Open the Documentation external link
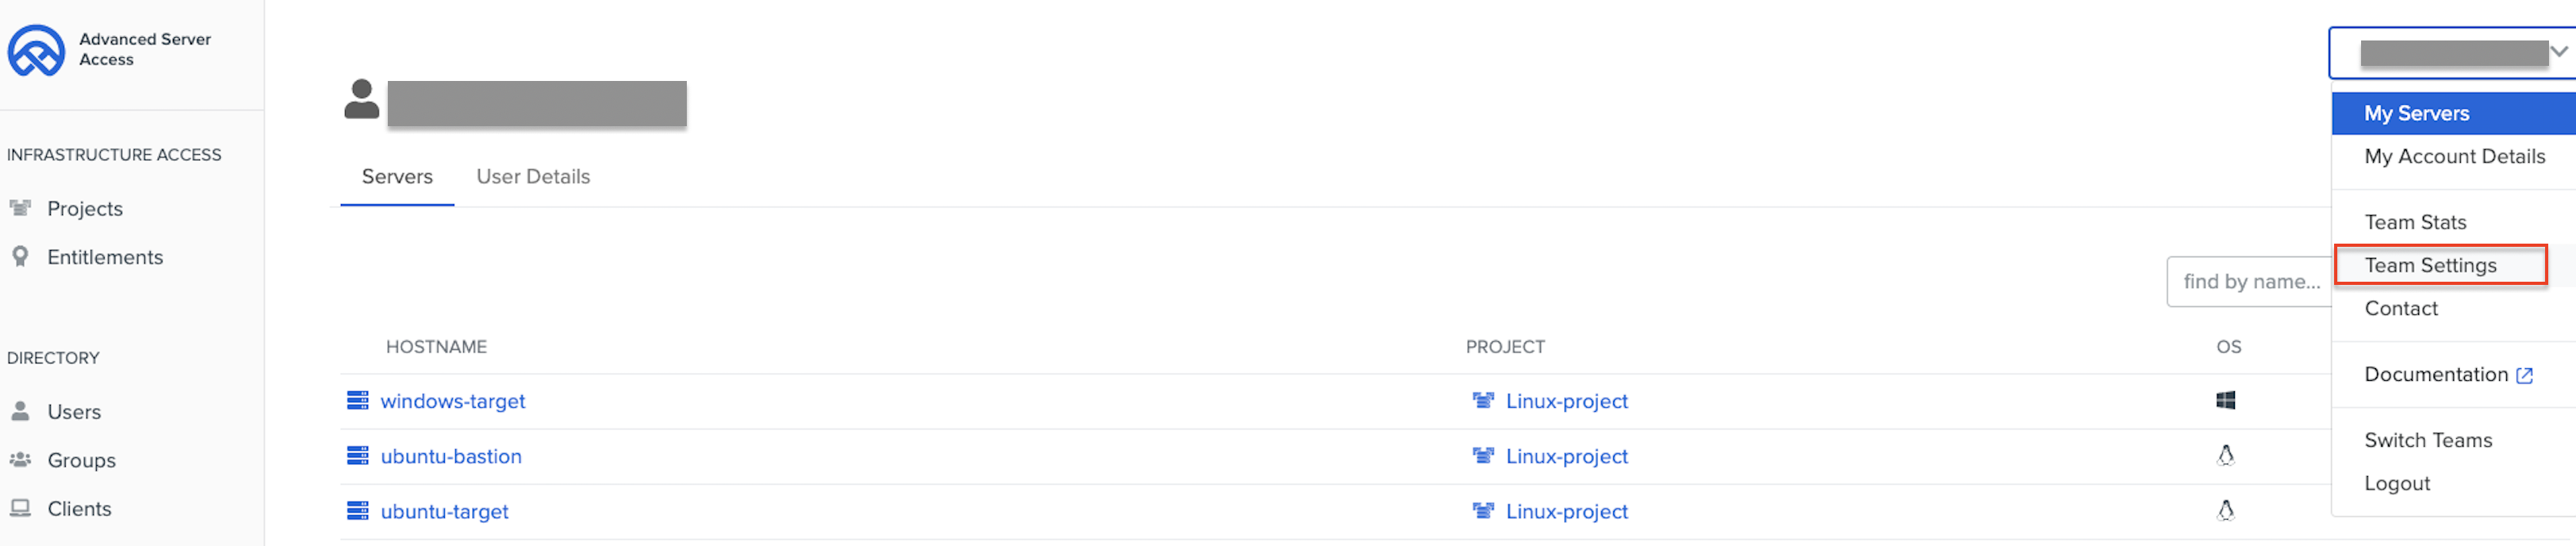 (x=2447, y=374)
